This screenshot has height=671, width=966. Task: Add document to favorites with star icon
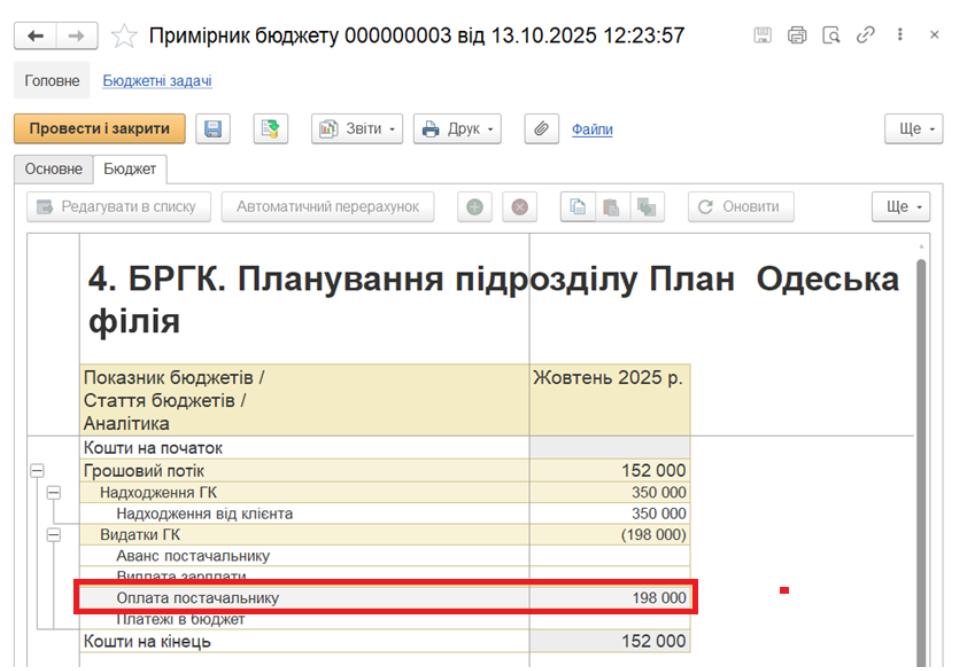click(124, 37)
